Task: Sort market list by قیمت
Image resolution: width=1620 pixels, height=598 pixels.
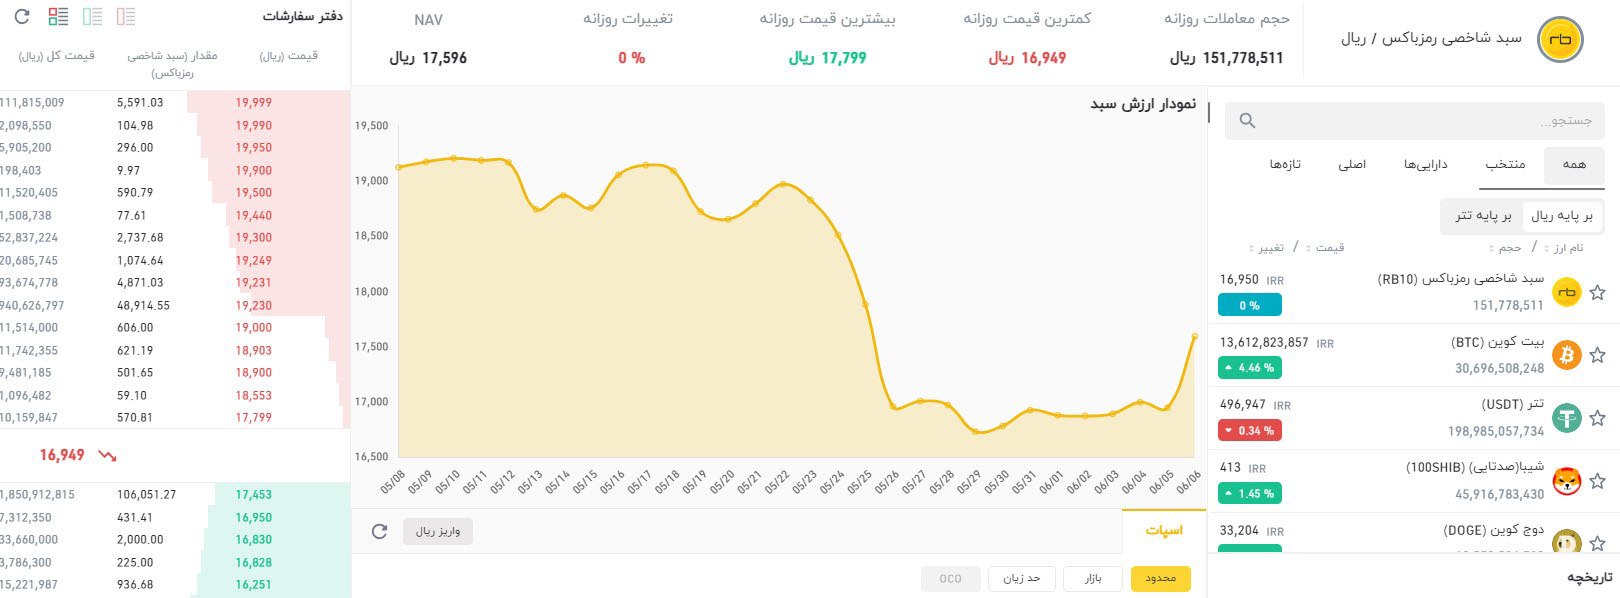Action: point(1329,248)
